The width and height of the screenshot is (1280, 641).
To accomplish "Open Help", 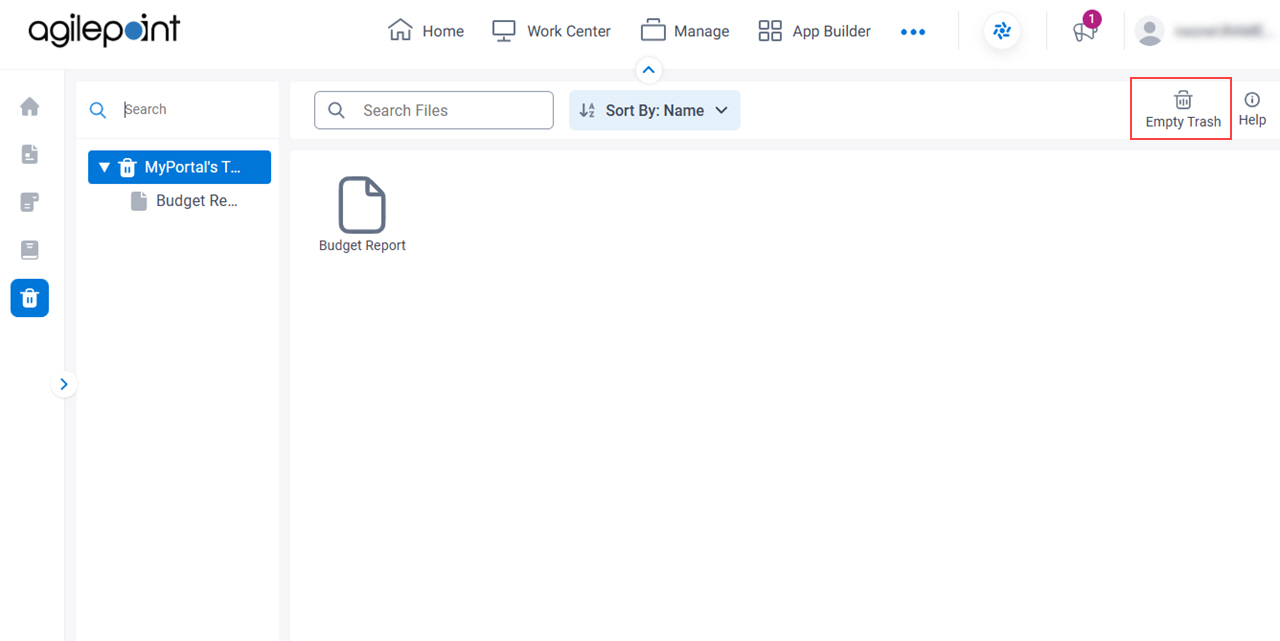I will 1252,109.
